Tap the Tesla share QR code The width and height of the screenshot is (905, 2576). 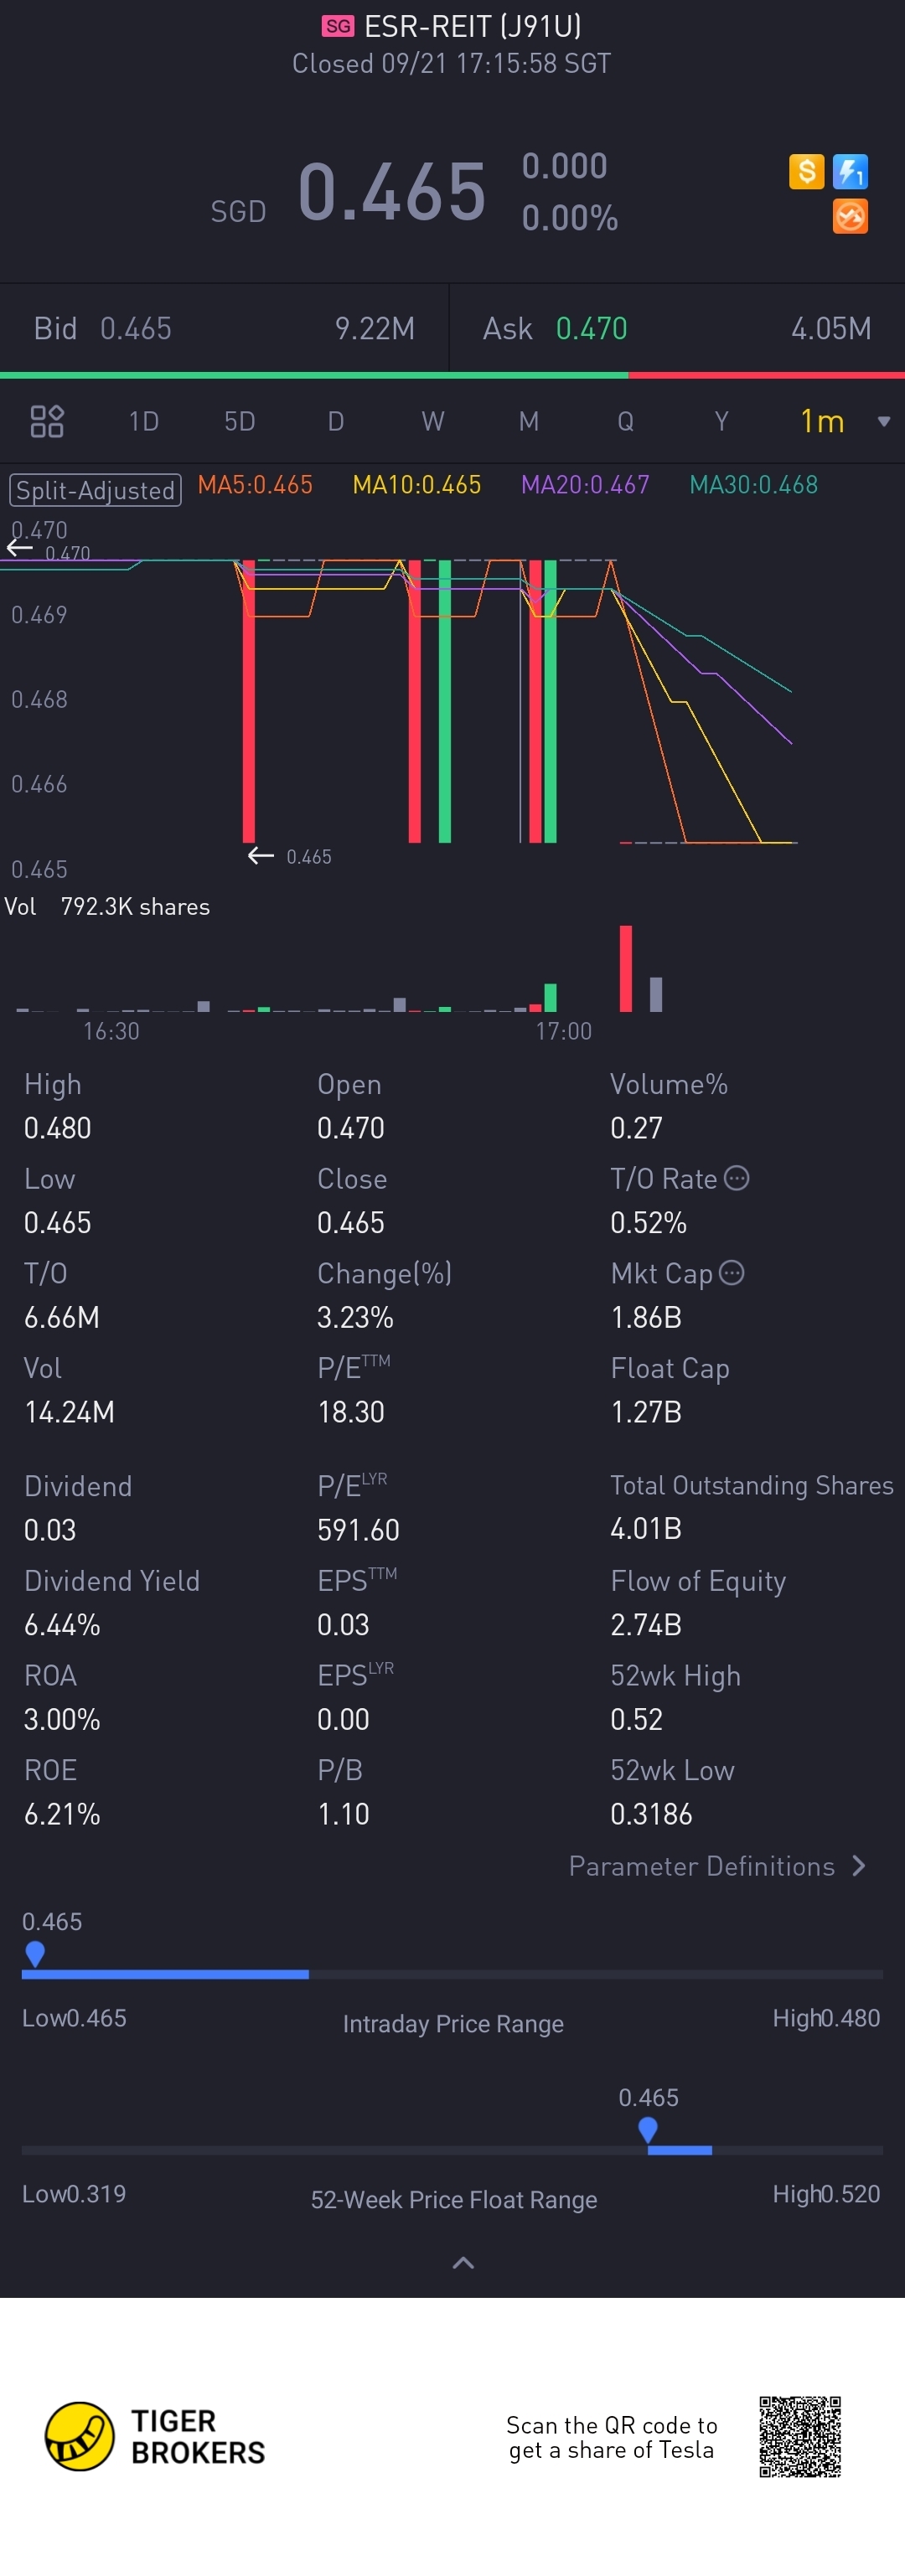pyautogui.click(x=799, y=2436)
